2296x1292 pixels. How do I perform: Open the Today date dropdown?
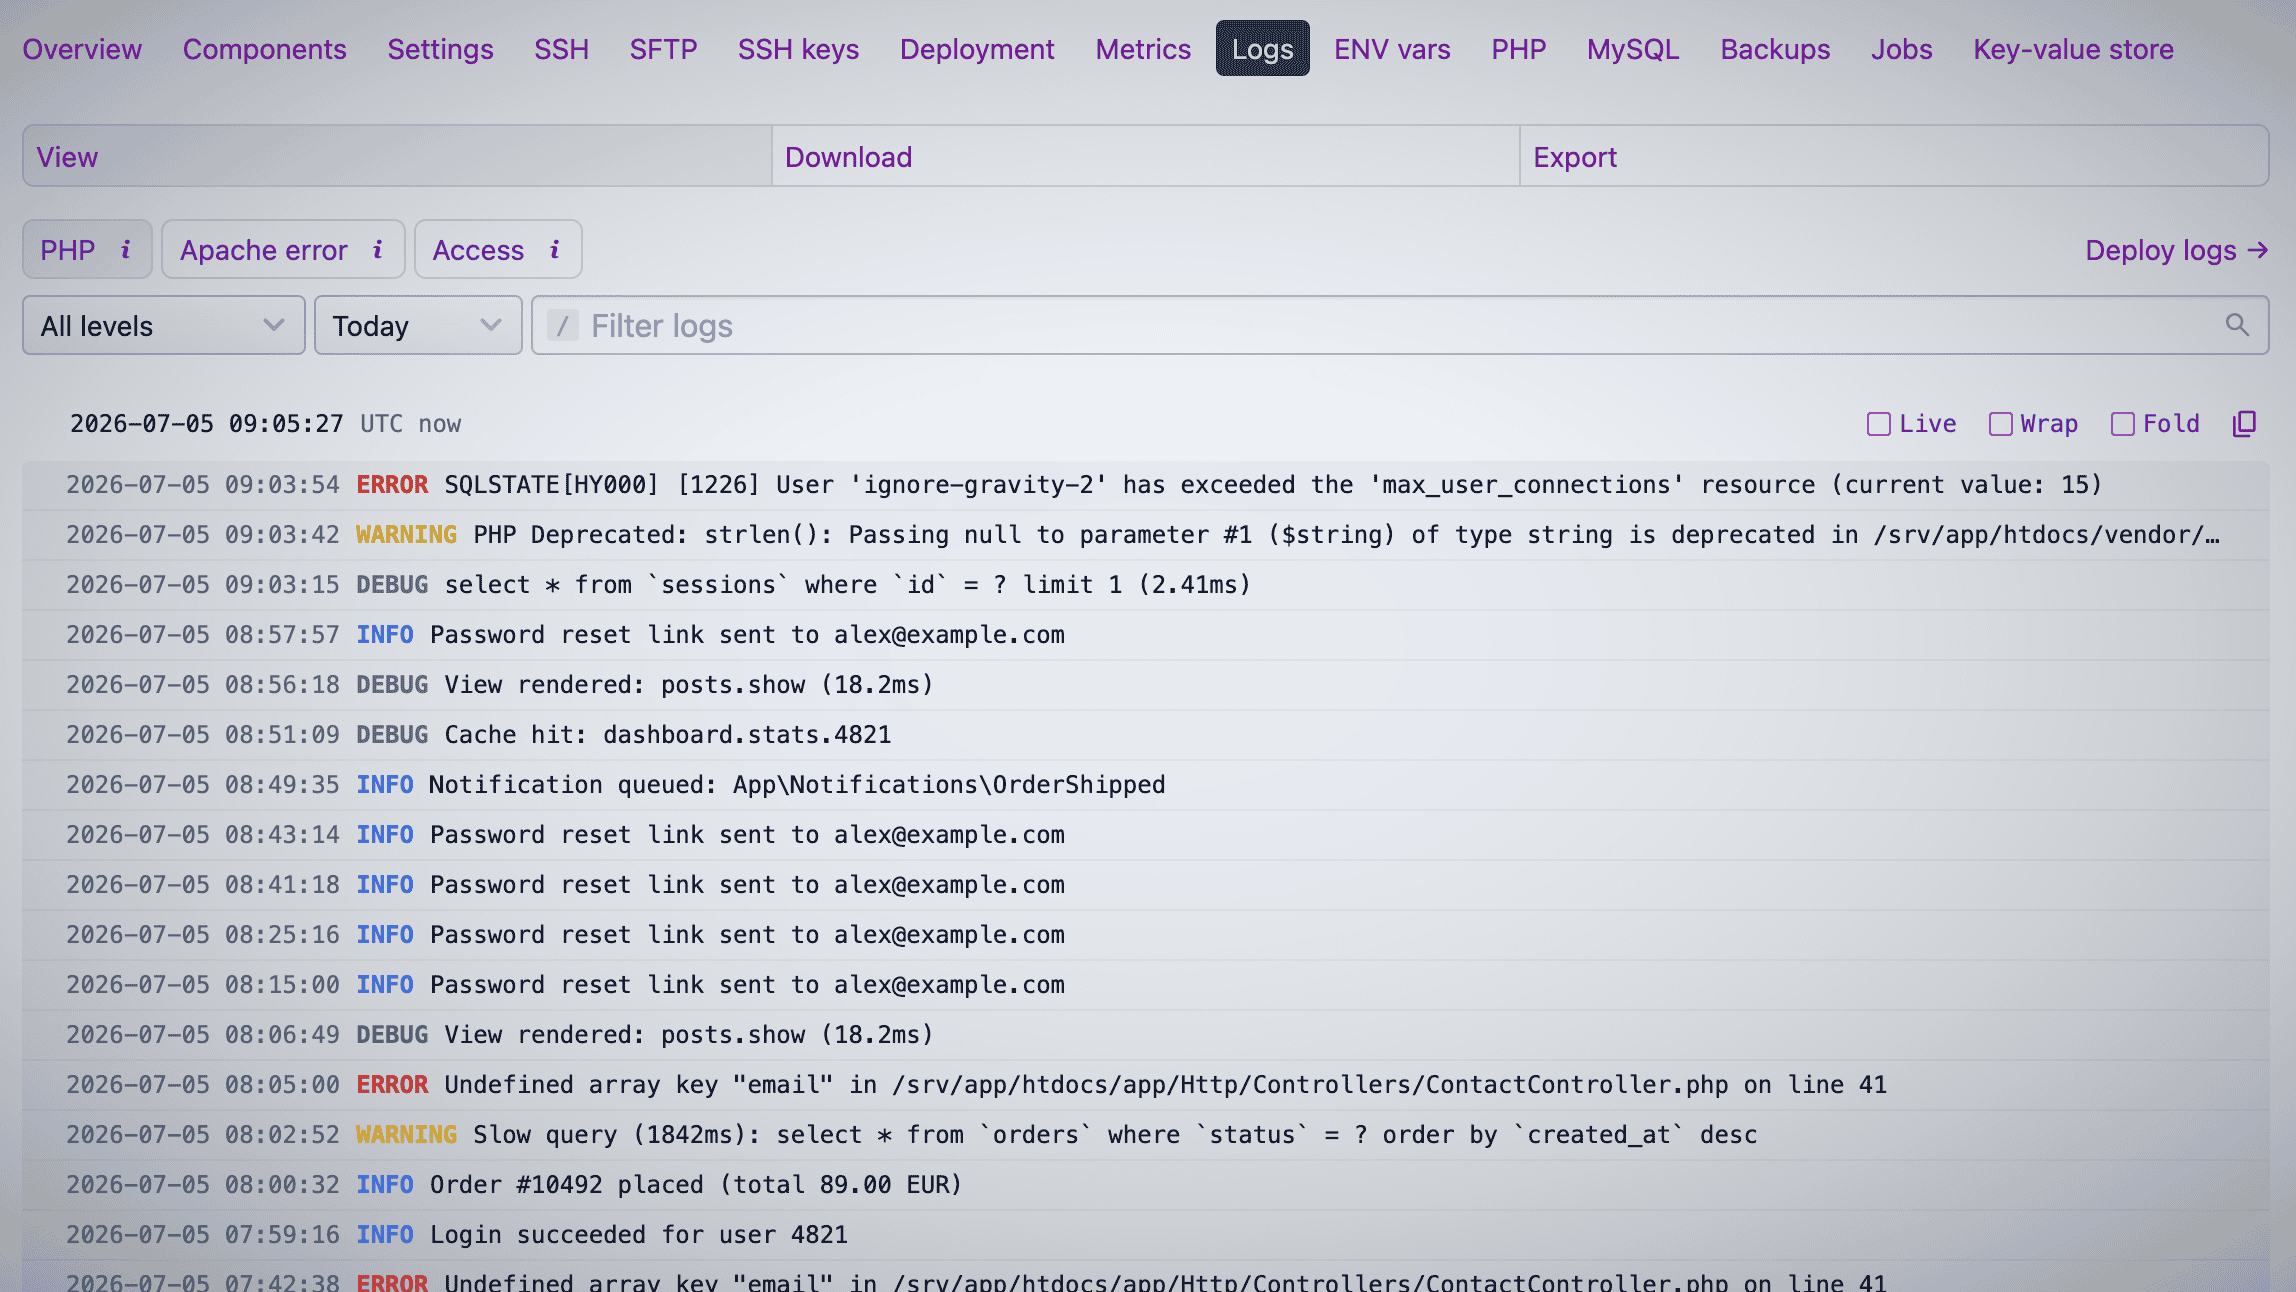(x=418, y=325)
